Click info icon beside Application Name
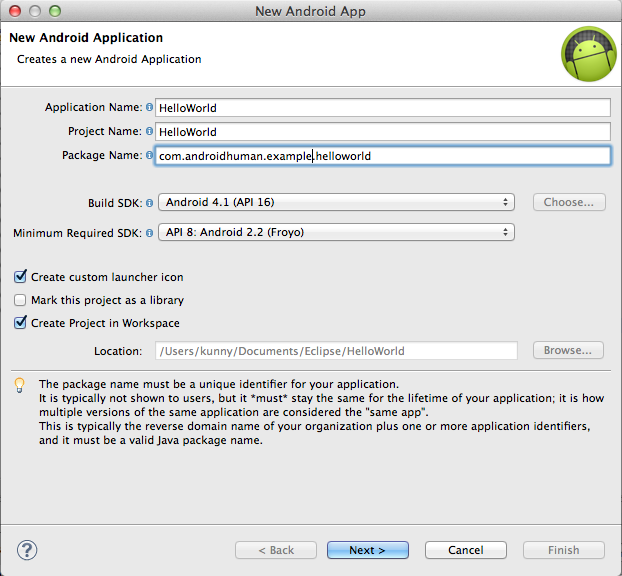 pyautogui.click(x=149, y=107)
